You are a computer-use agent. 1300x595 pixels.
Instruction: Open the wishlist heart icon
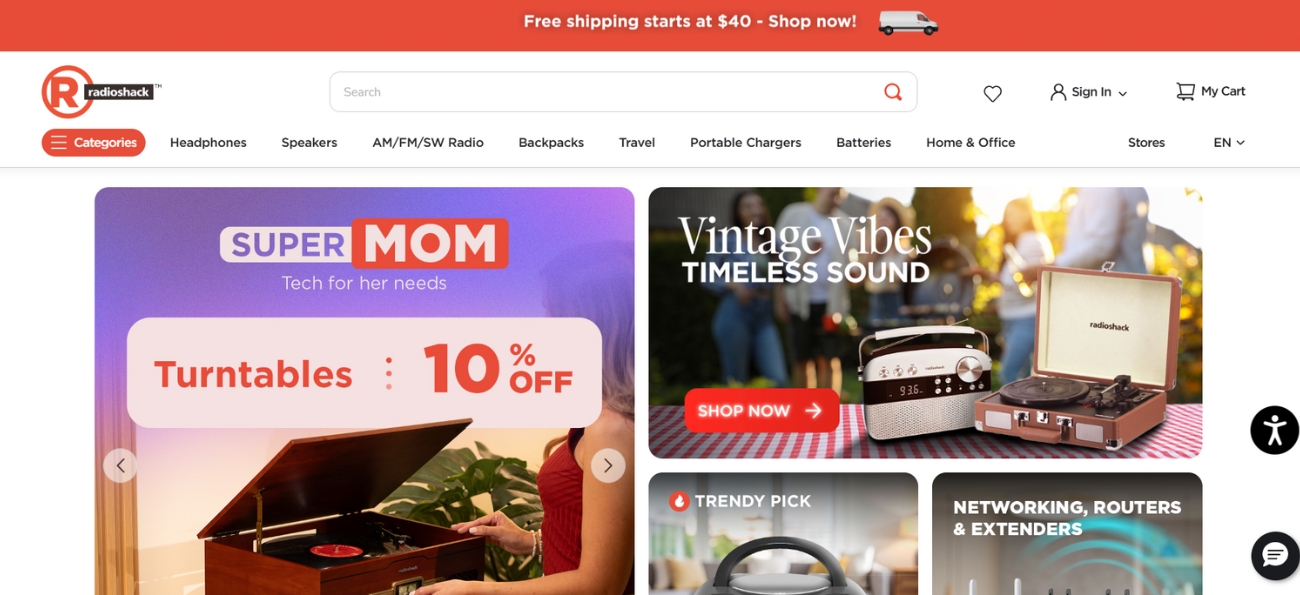click(x=992, y=93)
